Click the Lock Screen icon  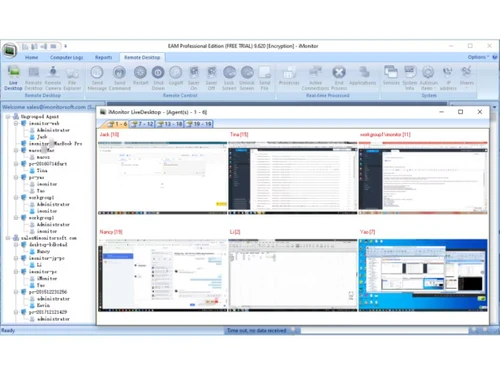pyautogui.click(x=229, y=78)
